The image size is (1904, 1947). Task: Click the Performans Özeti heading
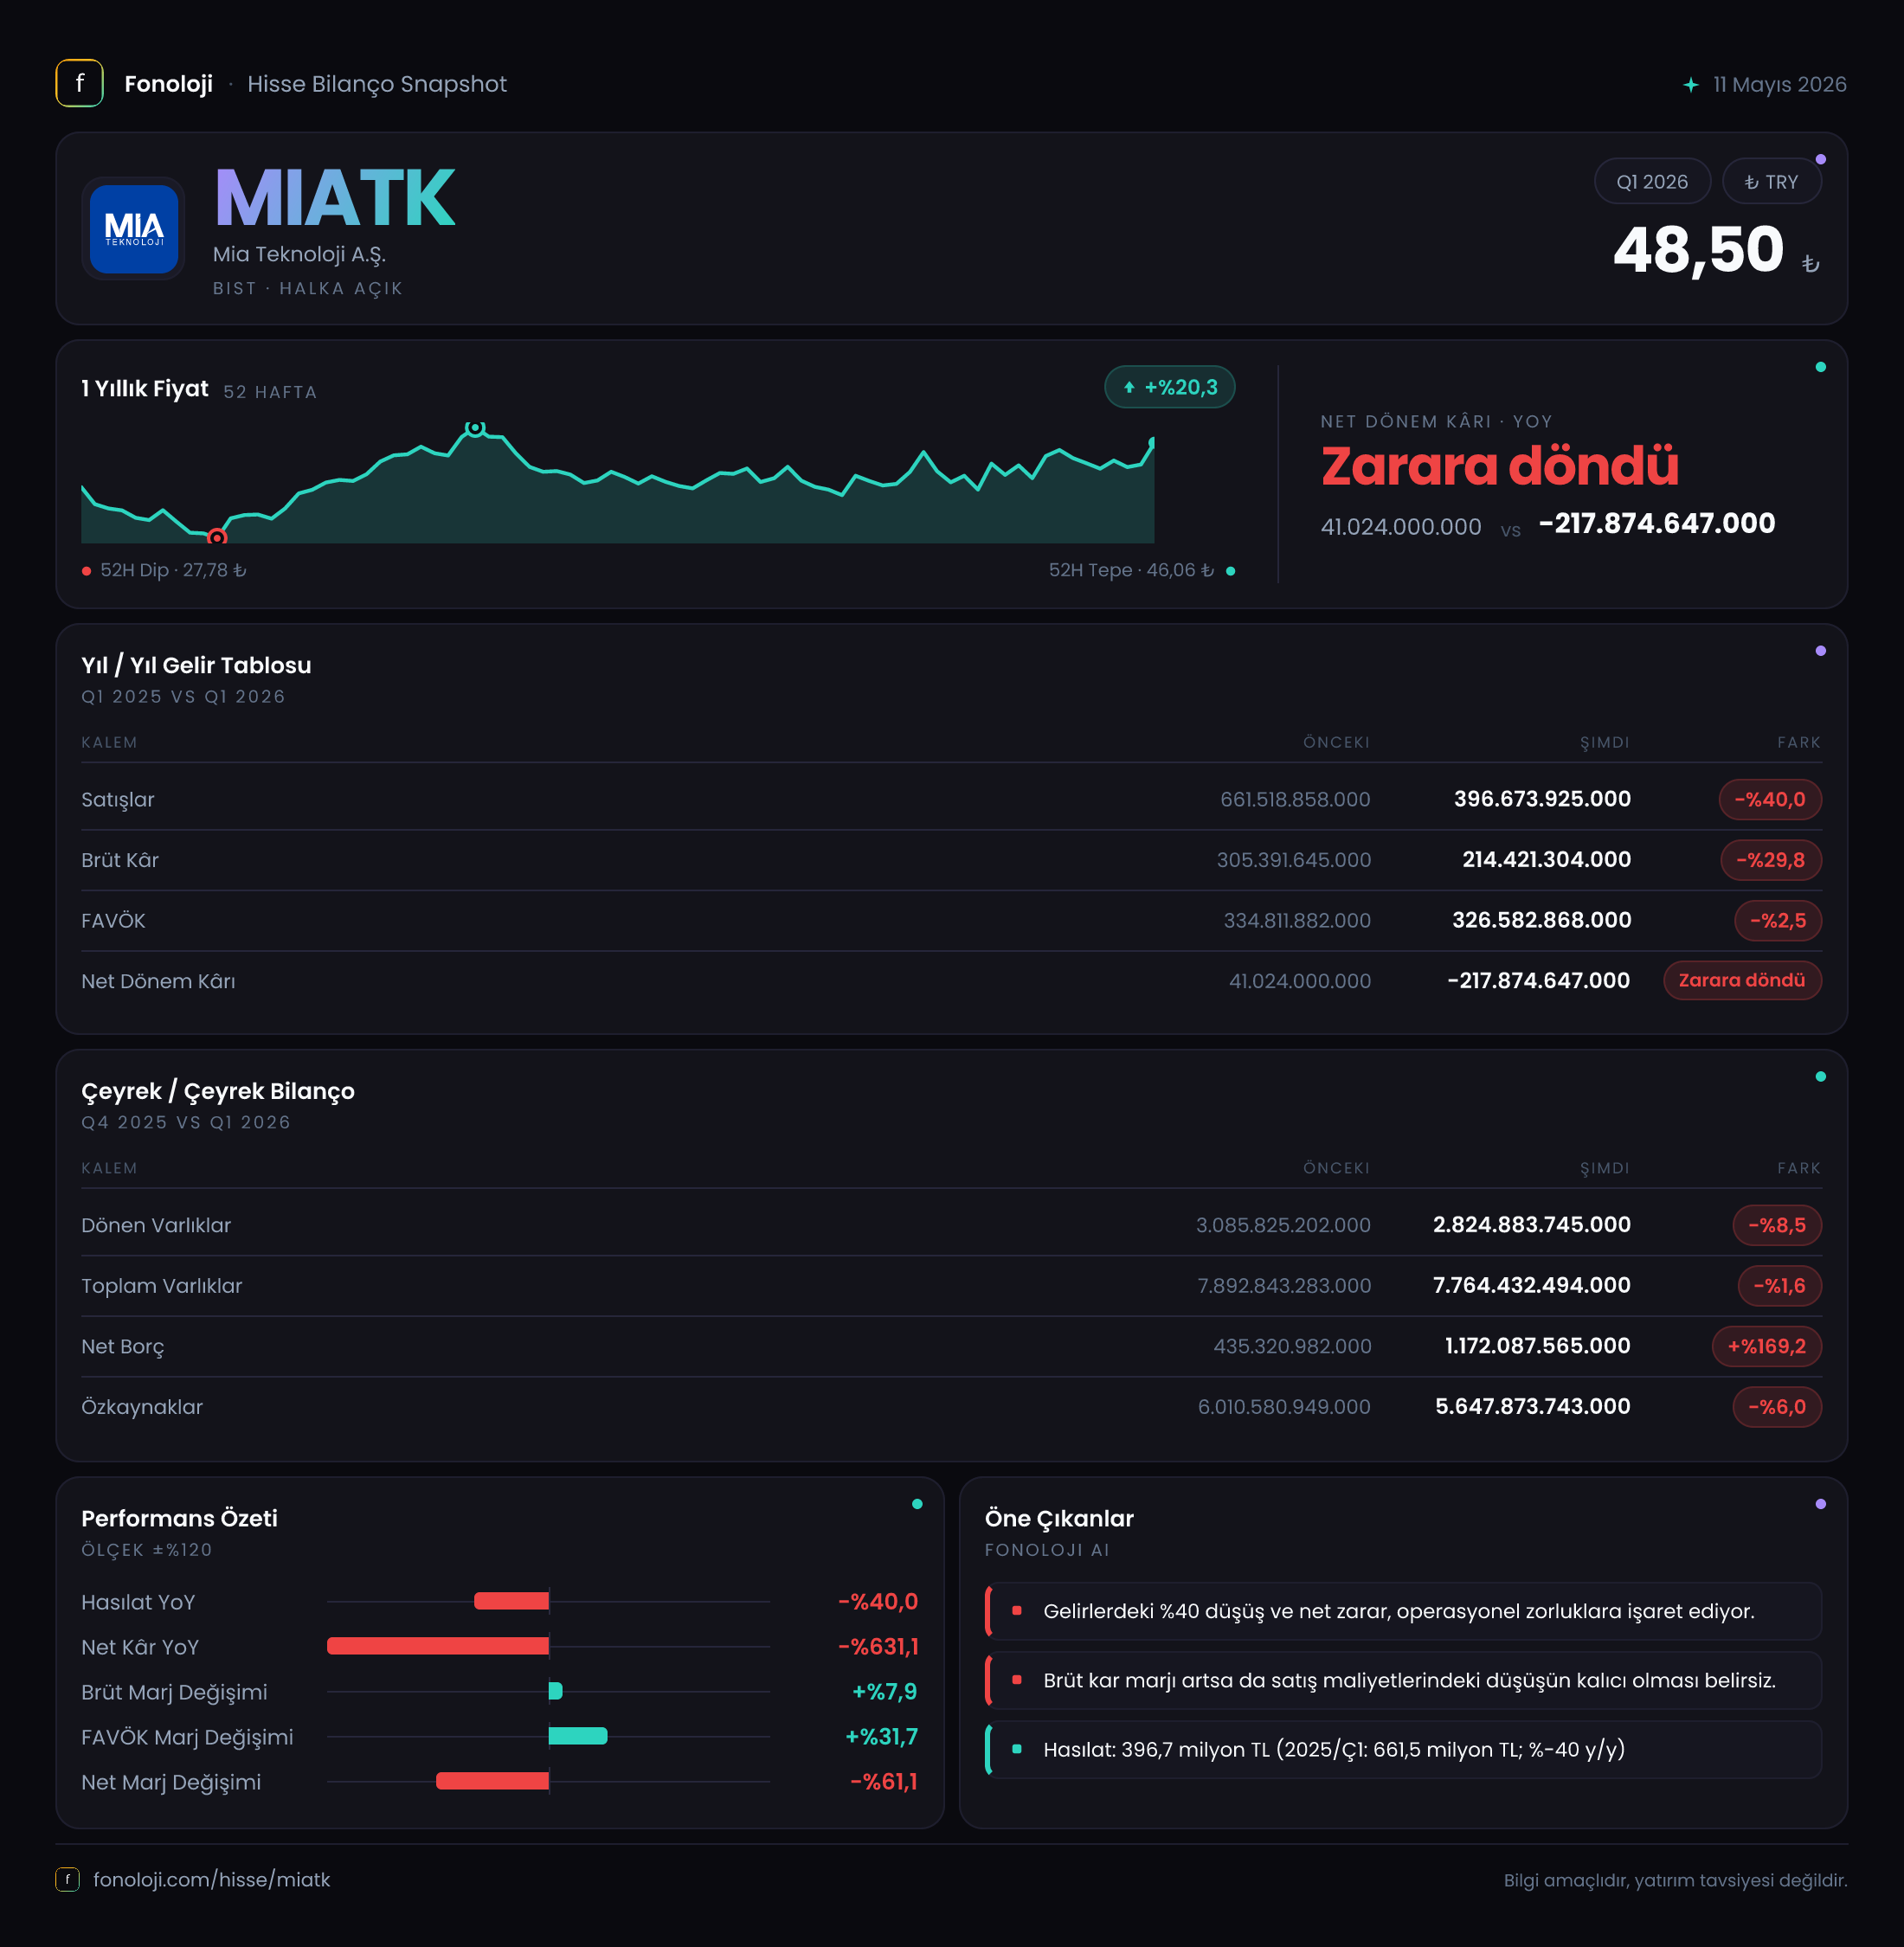(x=179, y=1519)
